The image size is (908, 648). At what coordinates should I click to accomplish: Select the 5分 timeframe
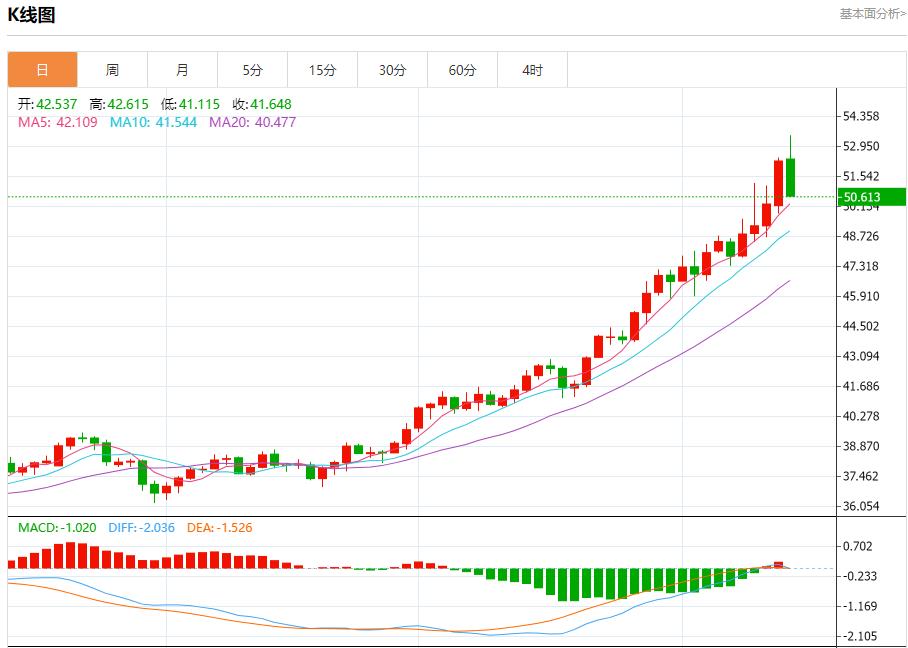(252, 70)
